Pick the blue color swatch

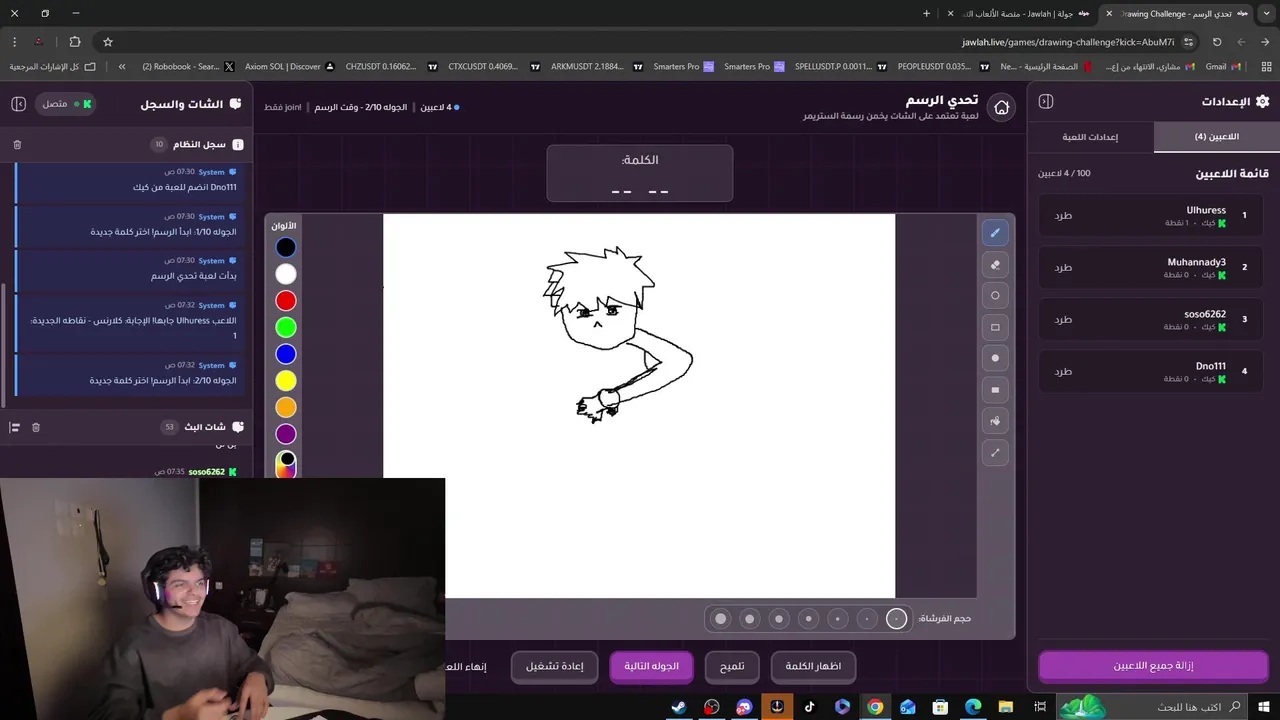pyautogui.click(x=286, y=354)
